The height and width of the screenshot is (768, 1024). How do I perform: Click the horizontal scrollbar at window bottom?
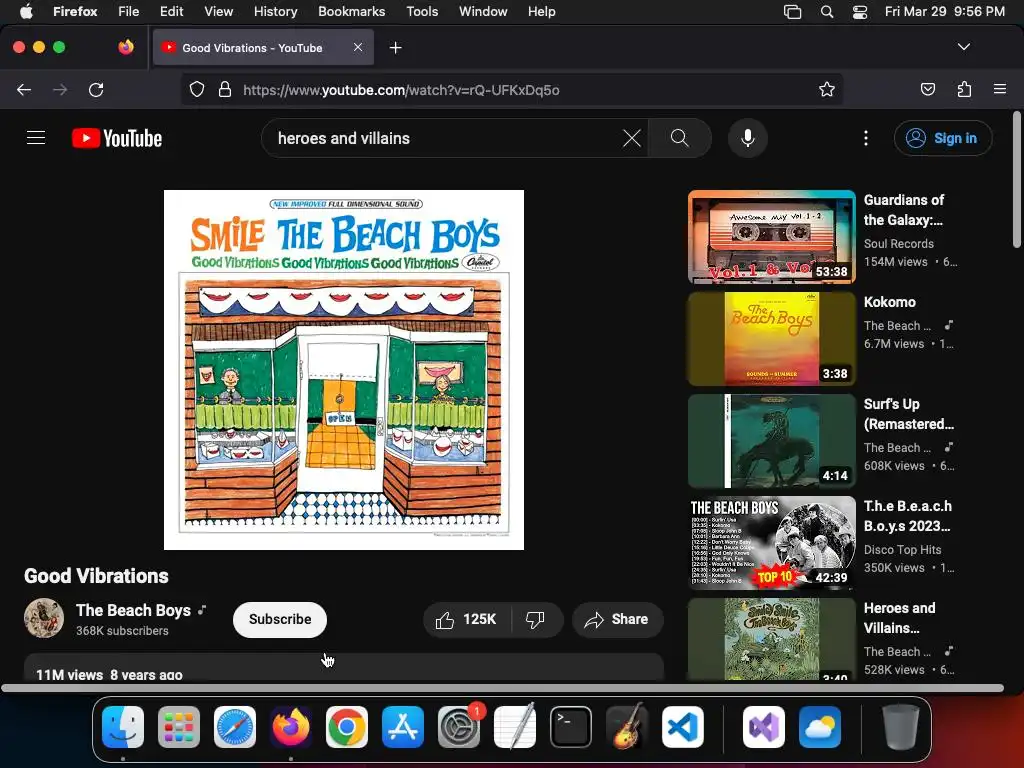pos(502,688)
